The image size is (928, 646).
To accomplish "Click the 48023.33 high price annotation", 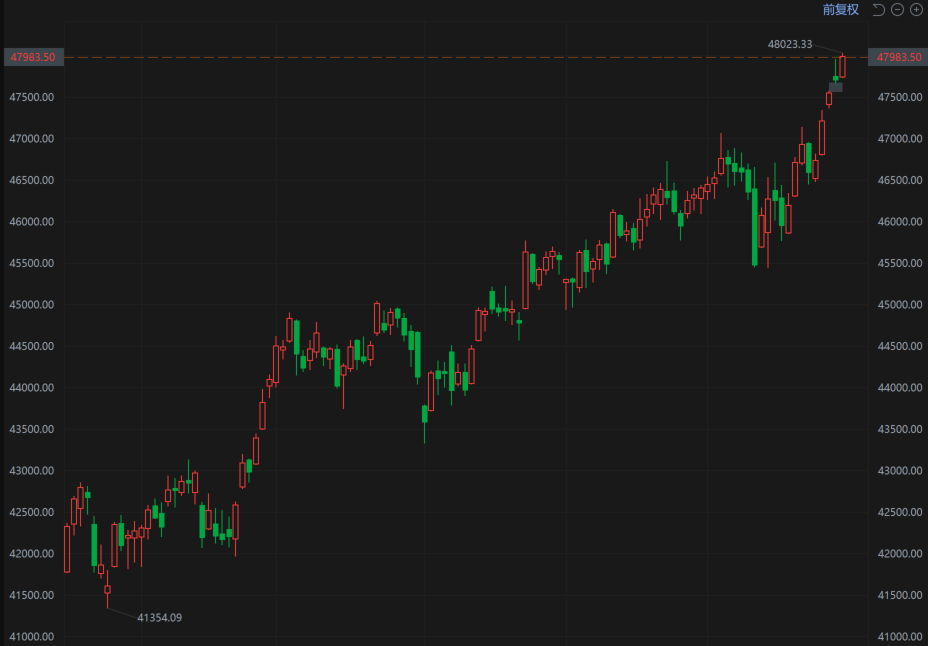I will tap(790, 44).
